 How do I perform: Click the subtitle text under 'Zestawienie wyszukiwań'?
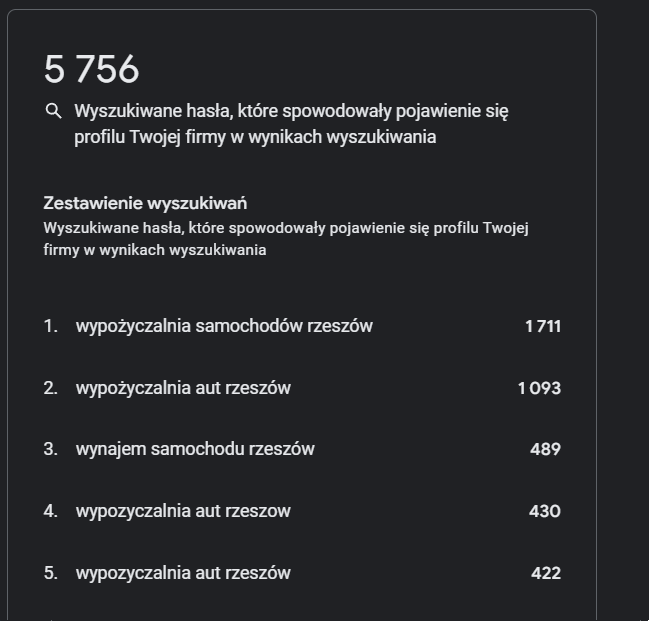(285, 238)
